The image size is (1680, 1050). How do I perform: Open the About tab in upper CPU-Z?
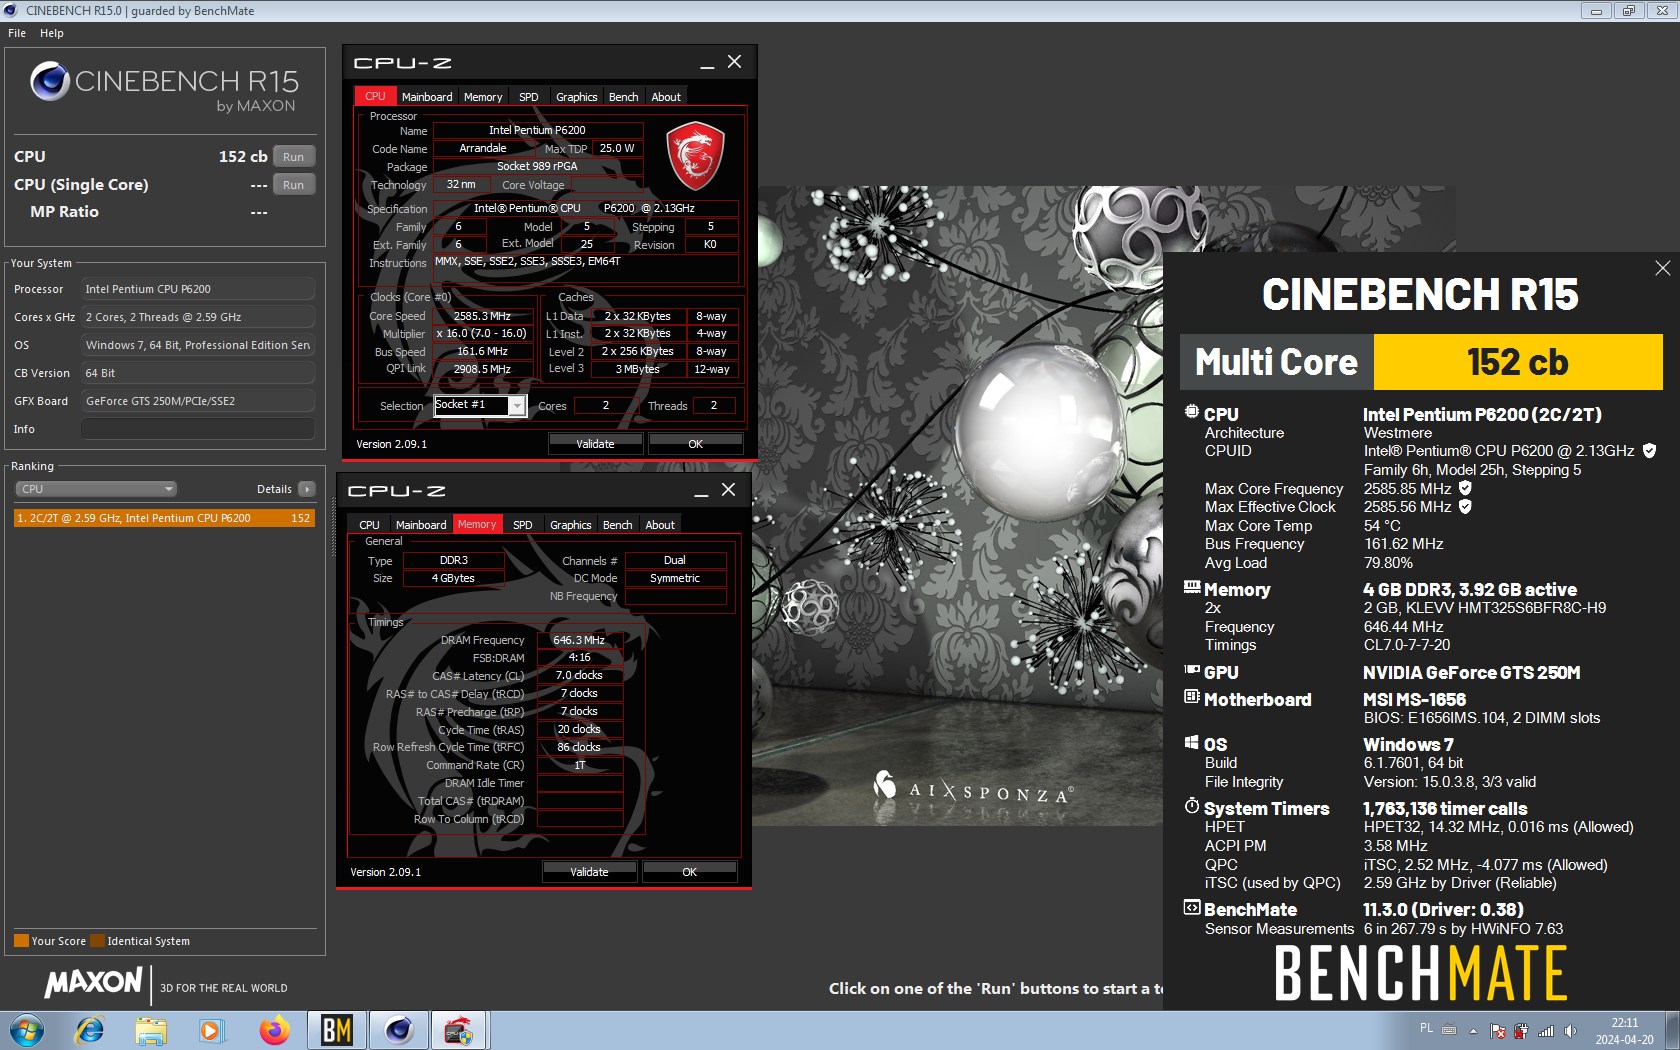[x=666, y=97]
